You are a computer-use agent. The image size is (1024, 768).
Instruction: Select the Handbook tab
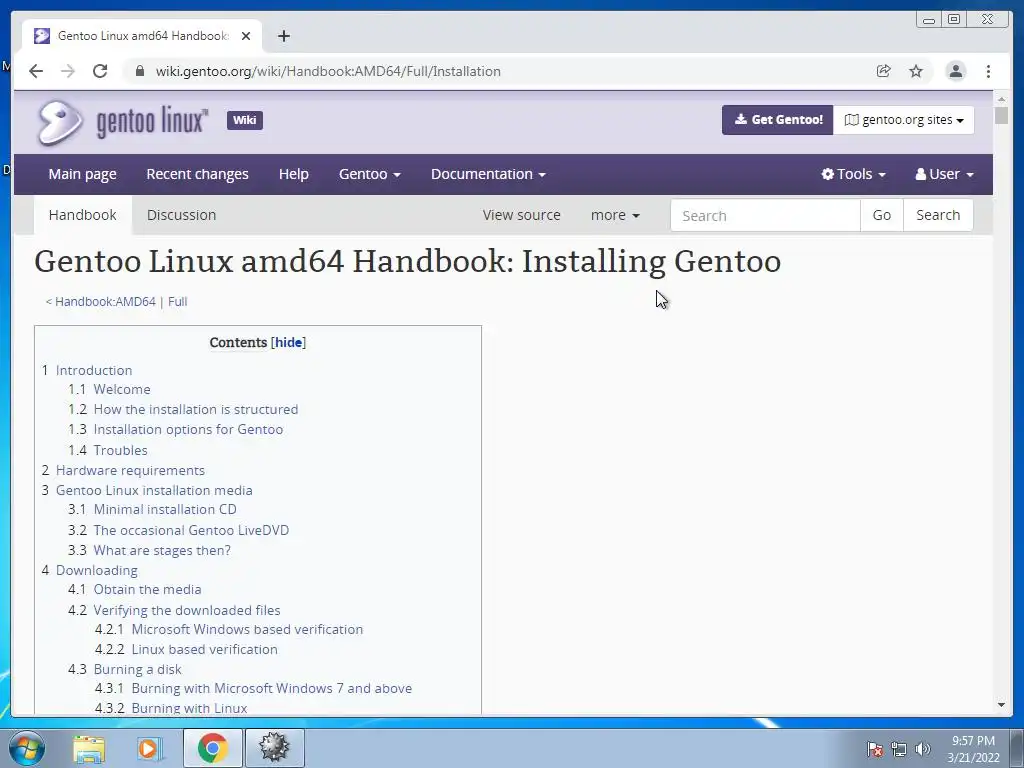(82, 215)
